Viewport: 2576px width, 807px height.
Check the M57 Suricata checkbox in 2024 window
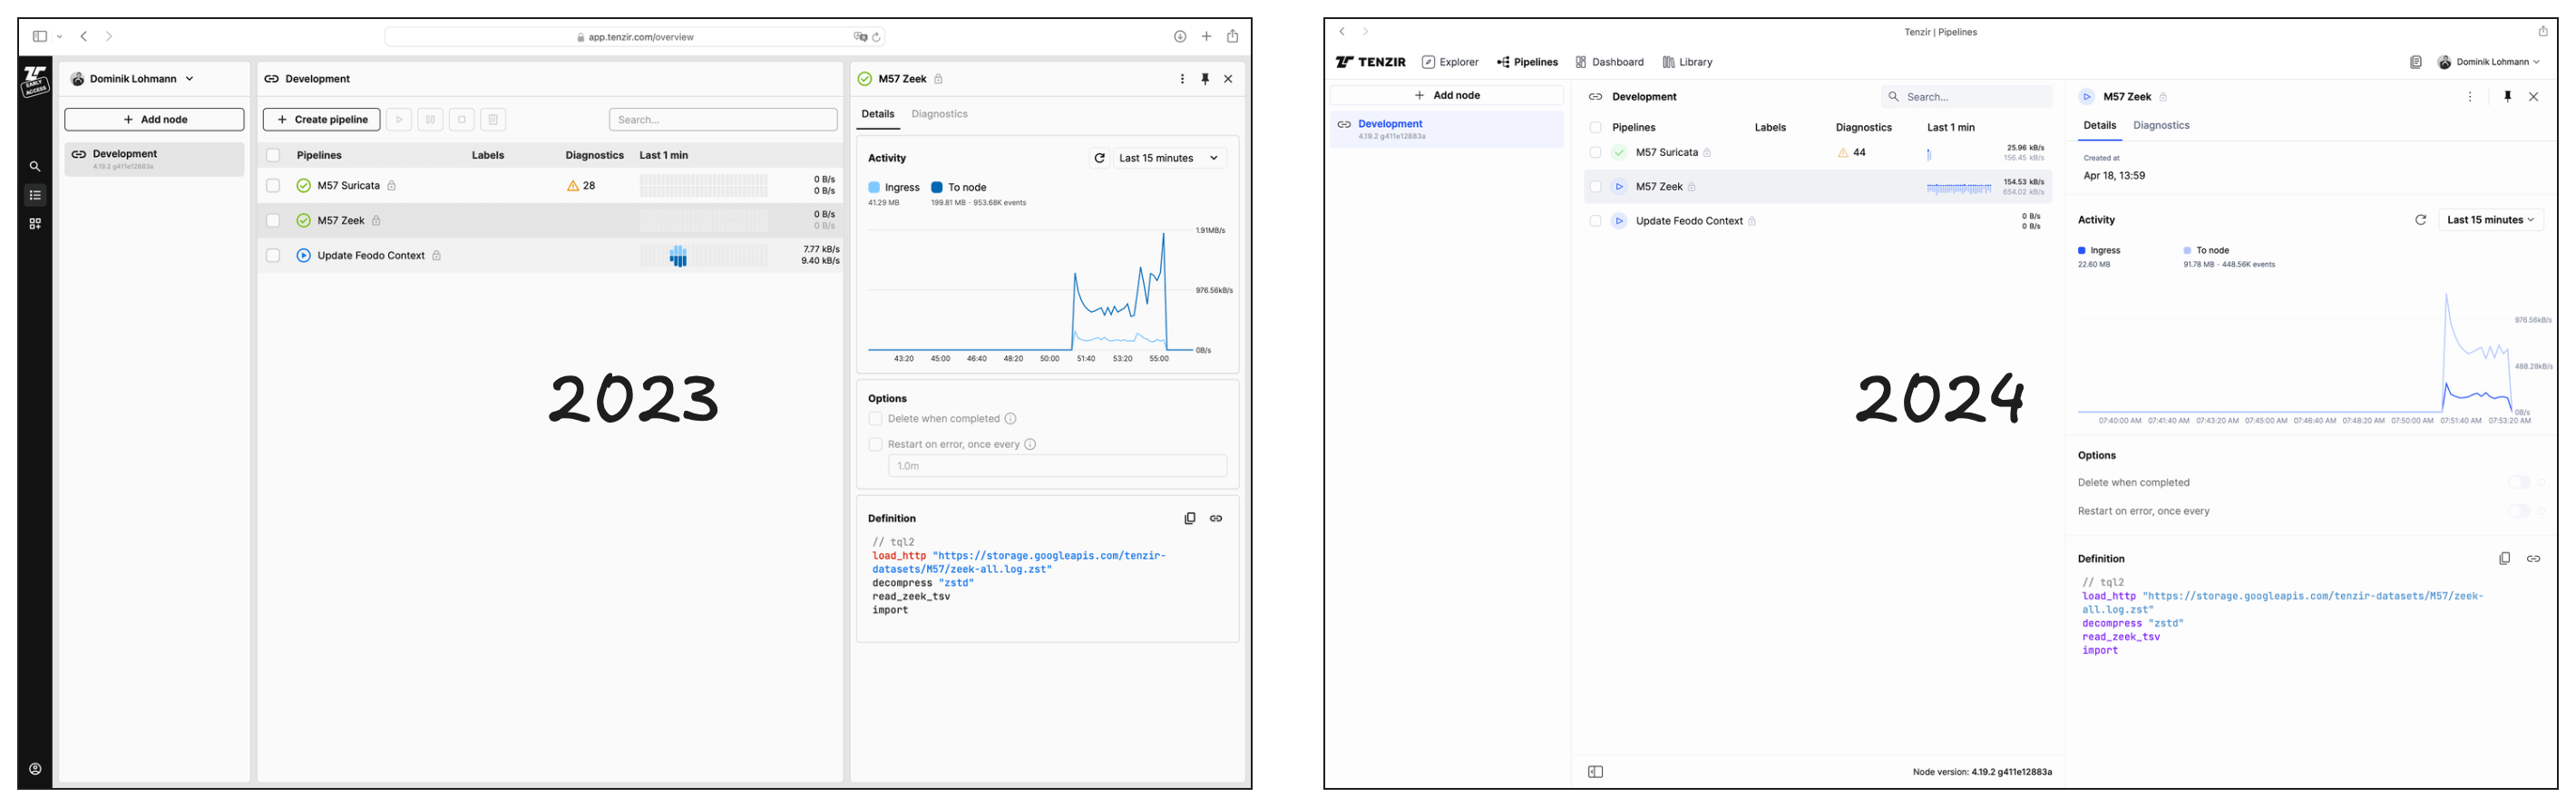pyautogui.click(x=1595, y=153)
